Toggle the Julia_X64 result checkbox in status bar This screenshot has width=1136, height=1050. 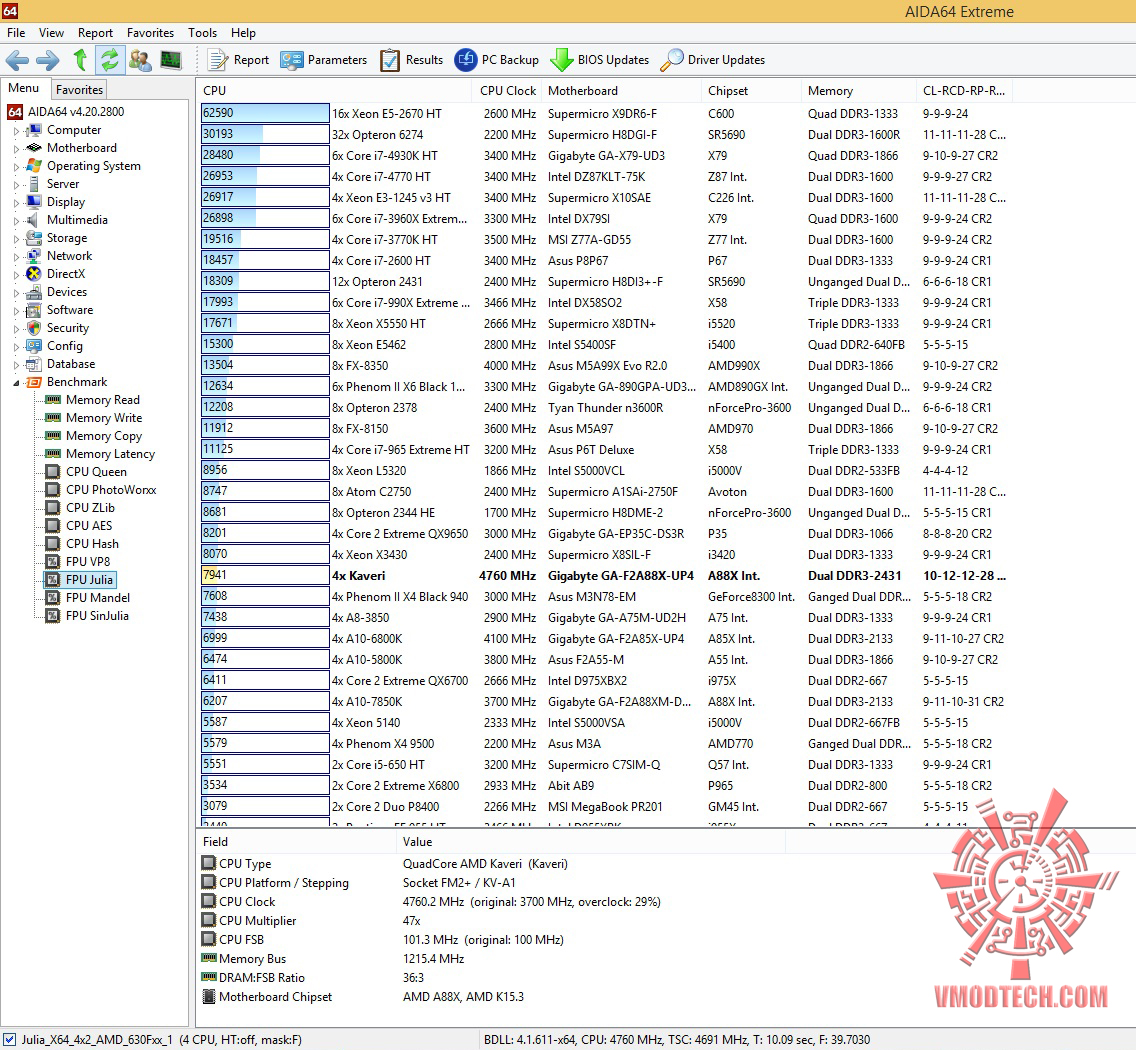[x=10, y=1039]
